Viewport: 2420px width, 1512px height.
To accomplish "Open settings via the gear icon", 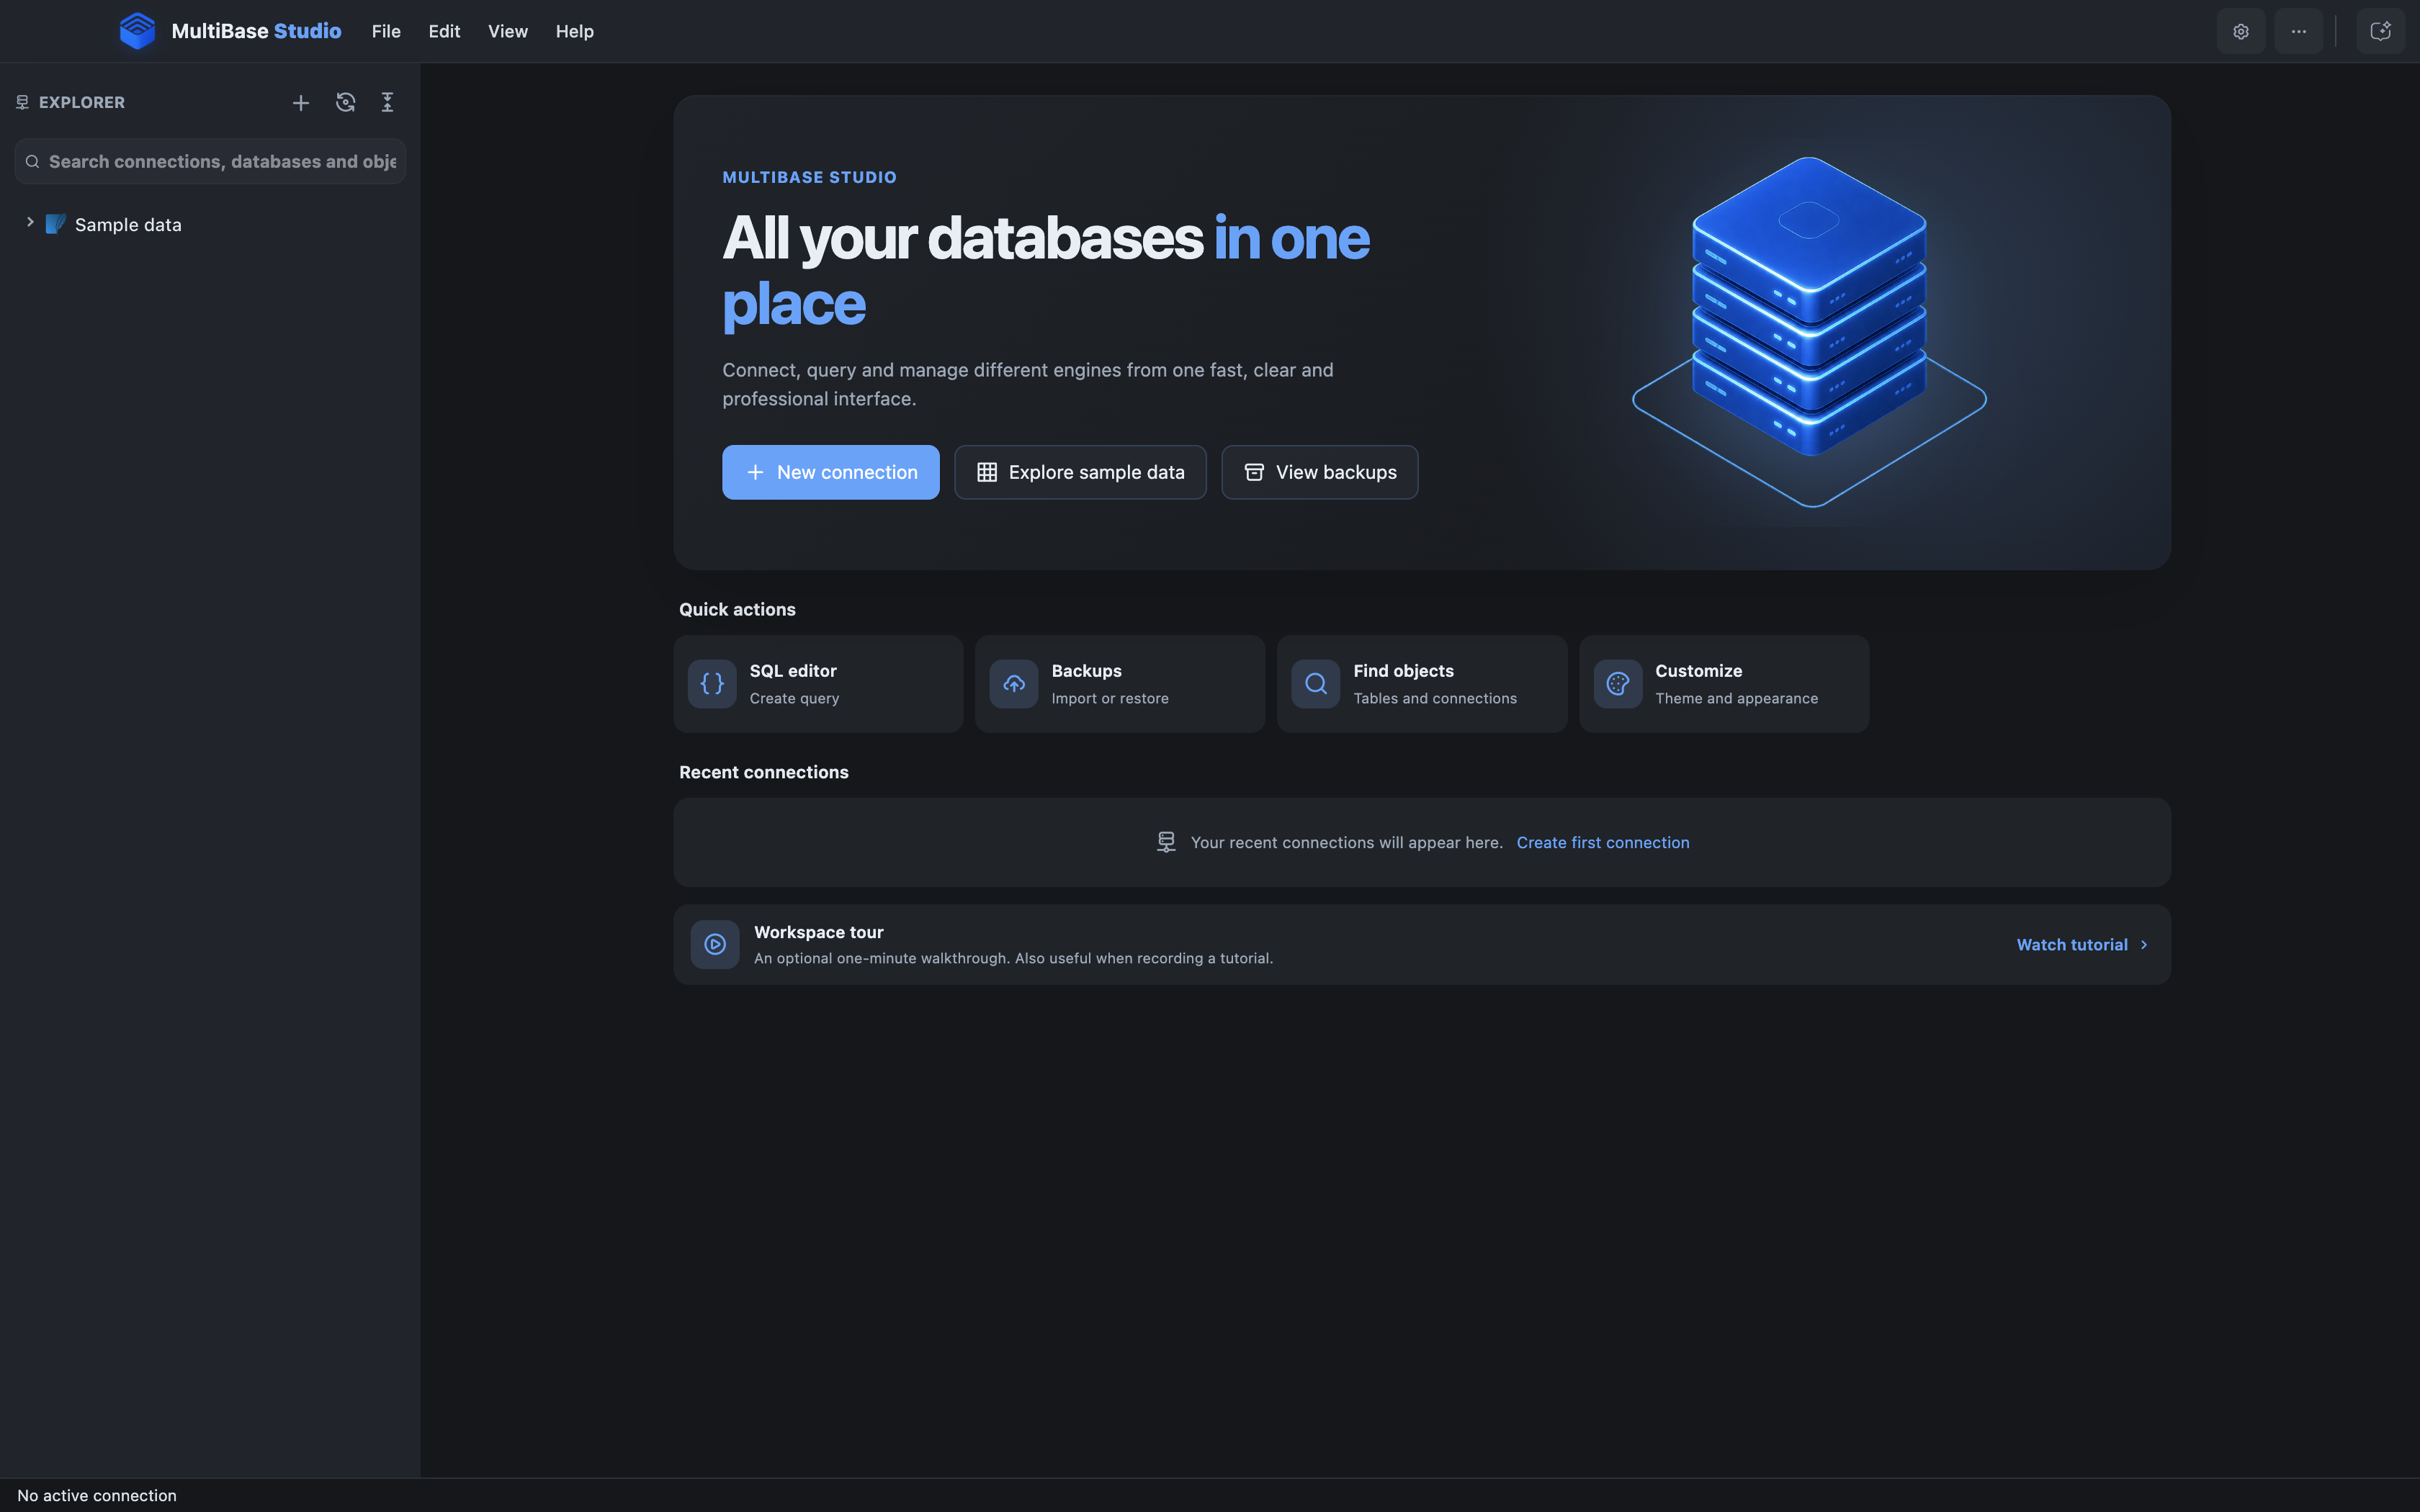I will [2241, 32].
